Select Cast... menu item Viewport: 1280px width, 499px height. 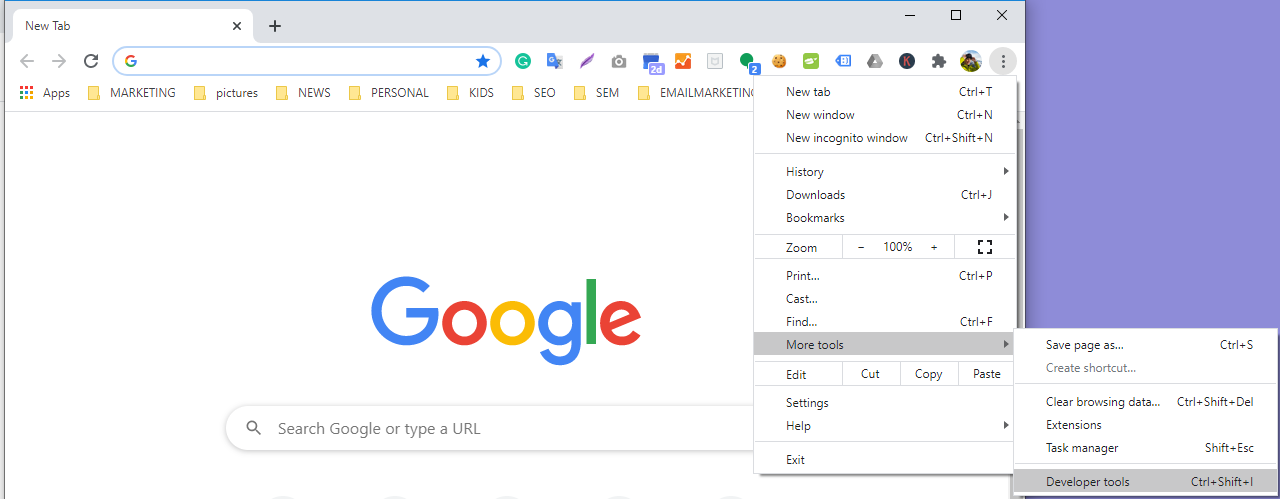click(x=884, y=299)
